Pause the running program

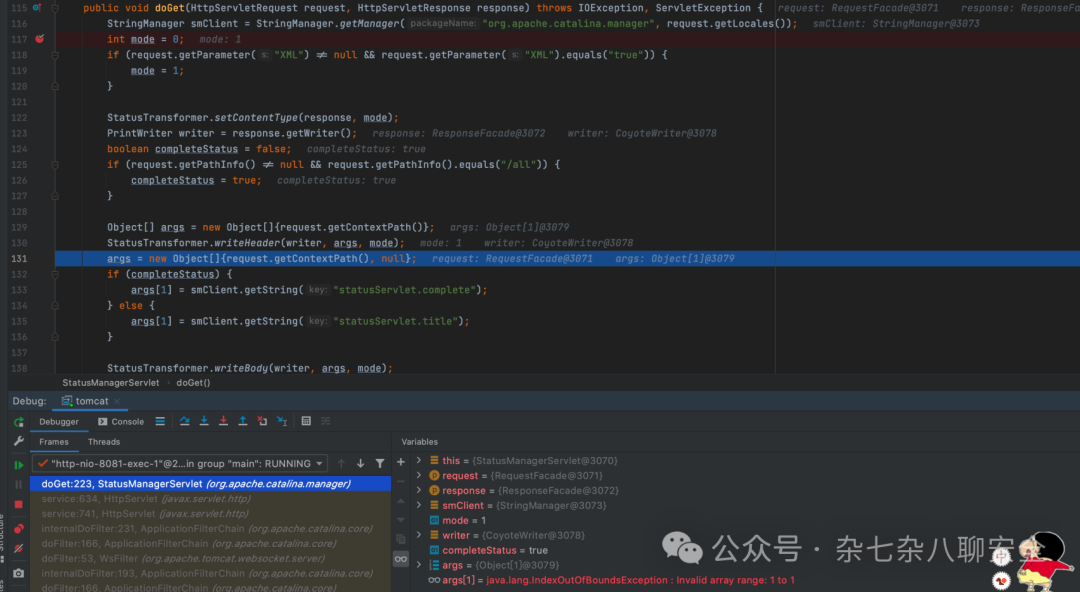click(x=19, y=484)
